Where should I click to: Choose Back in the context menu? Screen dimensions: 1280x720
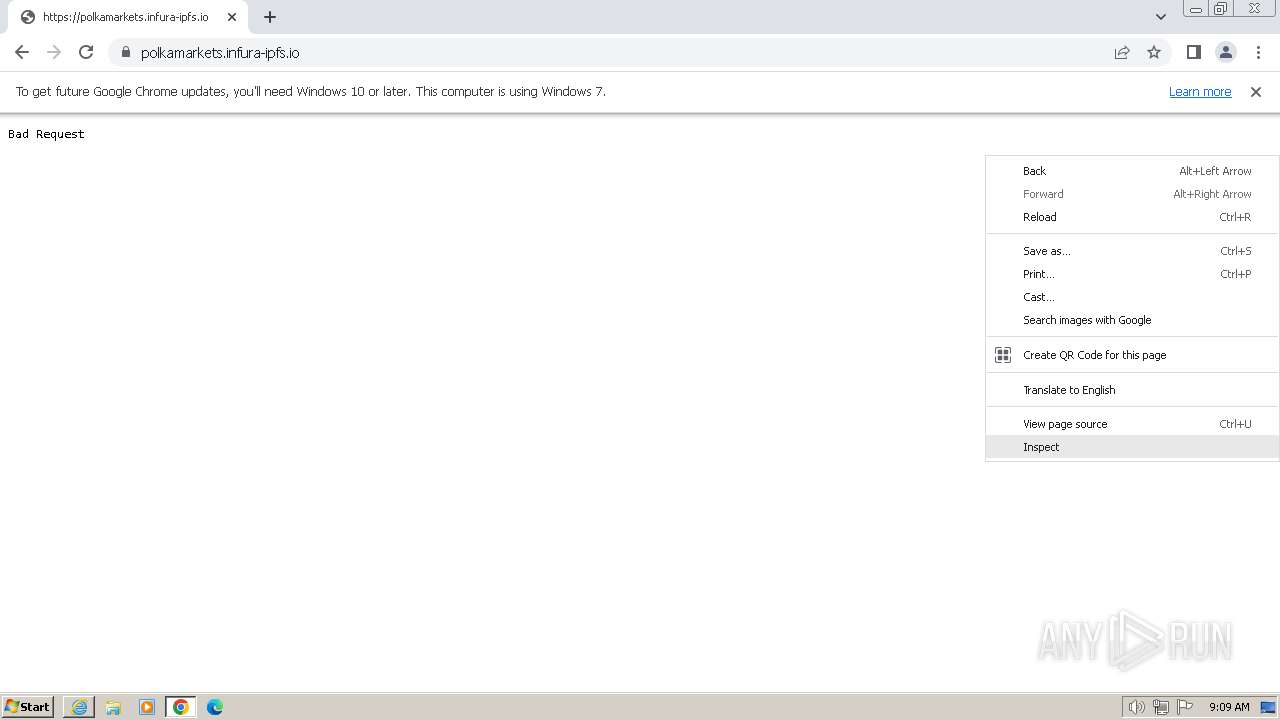(x=1132, y=171)
